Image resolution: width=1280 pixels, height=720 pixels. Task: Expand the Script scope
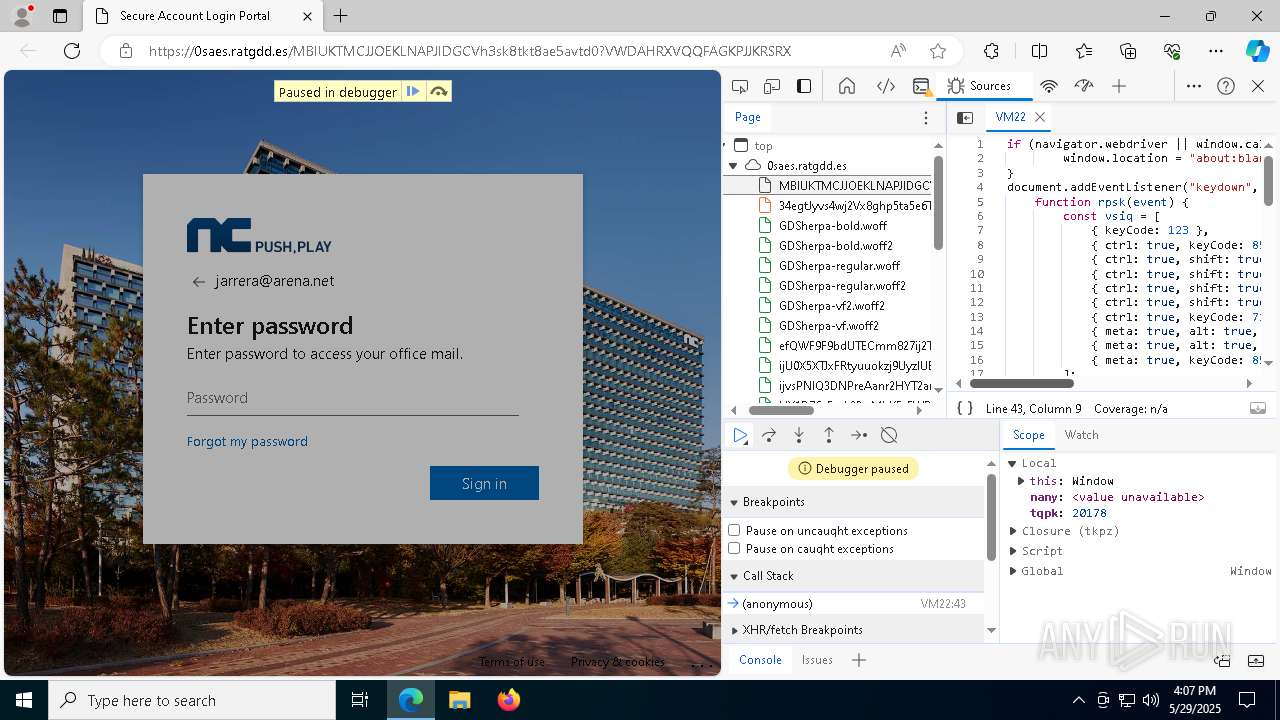click(1012, 551)
